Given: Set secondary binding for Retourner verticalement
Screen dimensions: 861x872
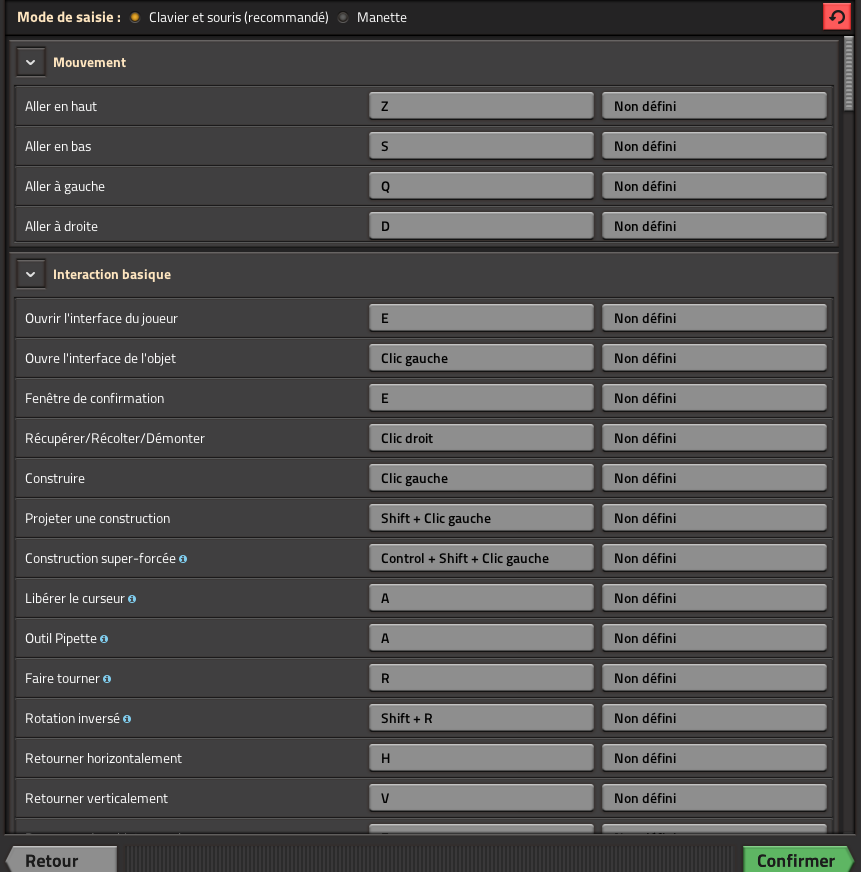Looking at the screenshot, I should point(714,798).
